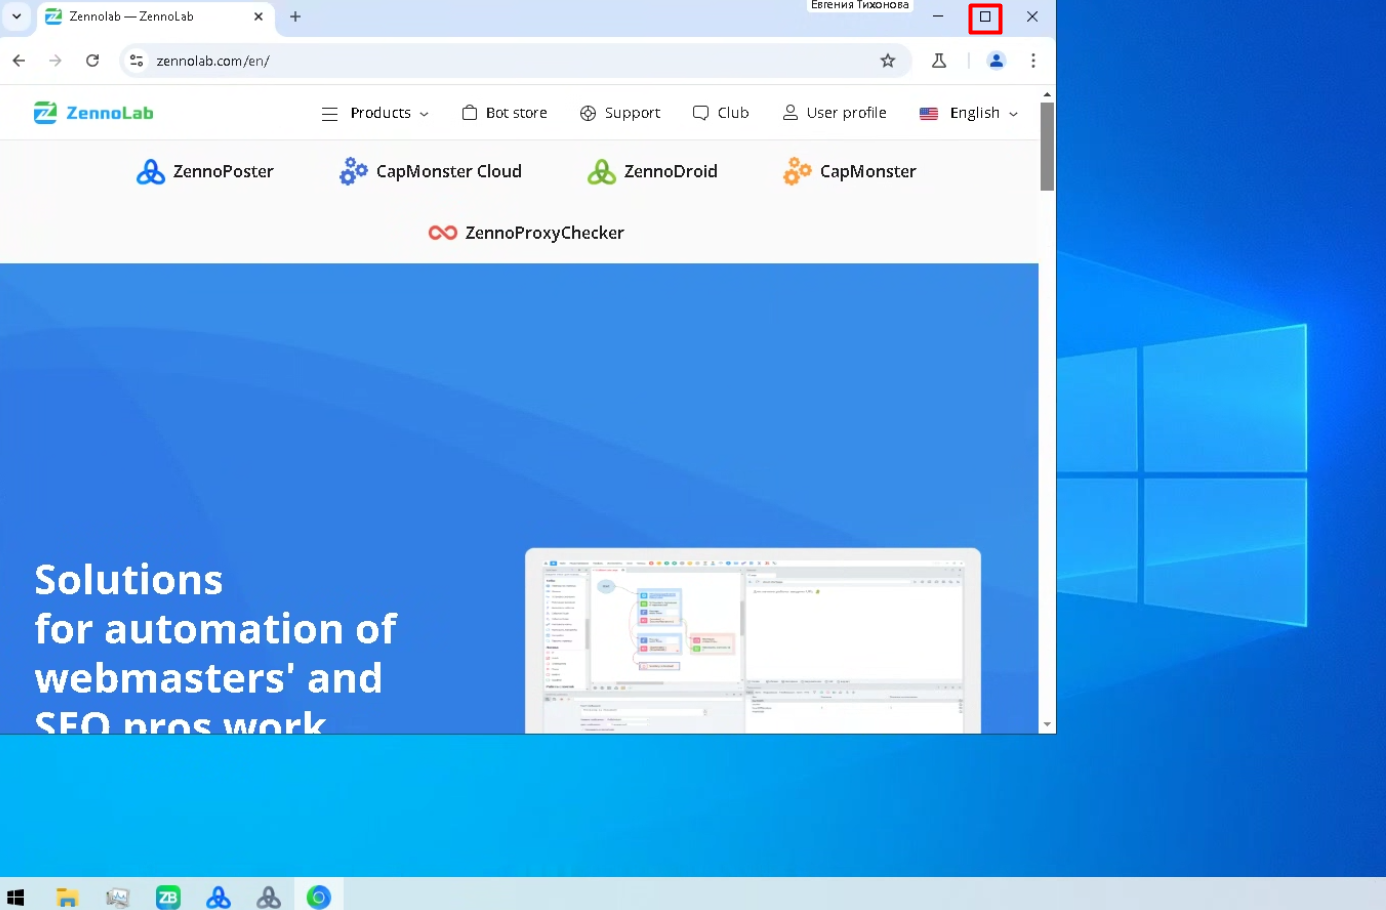Image resolution: width=1386 pixels, height=910 pixels.
Task: Open the tab search dropdown arrow
Action: pos(17,16)
